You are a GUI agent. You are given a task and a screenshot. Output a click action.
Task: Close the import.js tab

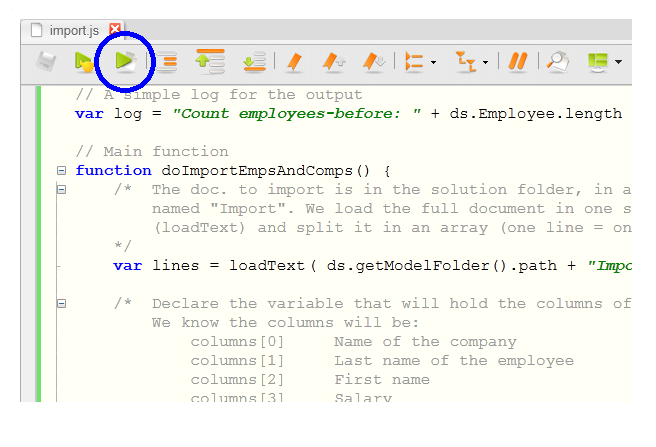(x=115, y=29)
